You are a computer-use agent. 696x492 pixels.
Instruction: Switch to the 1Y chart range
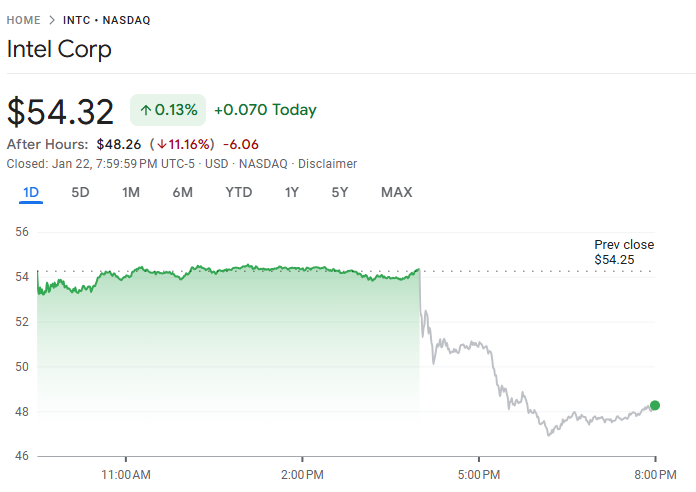coord(291,192)
